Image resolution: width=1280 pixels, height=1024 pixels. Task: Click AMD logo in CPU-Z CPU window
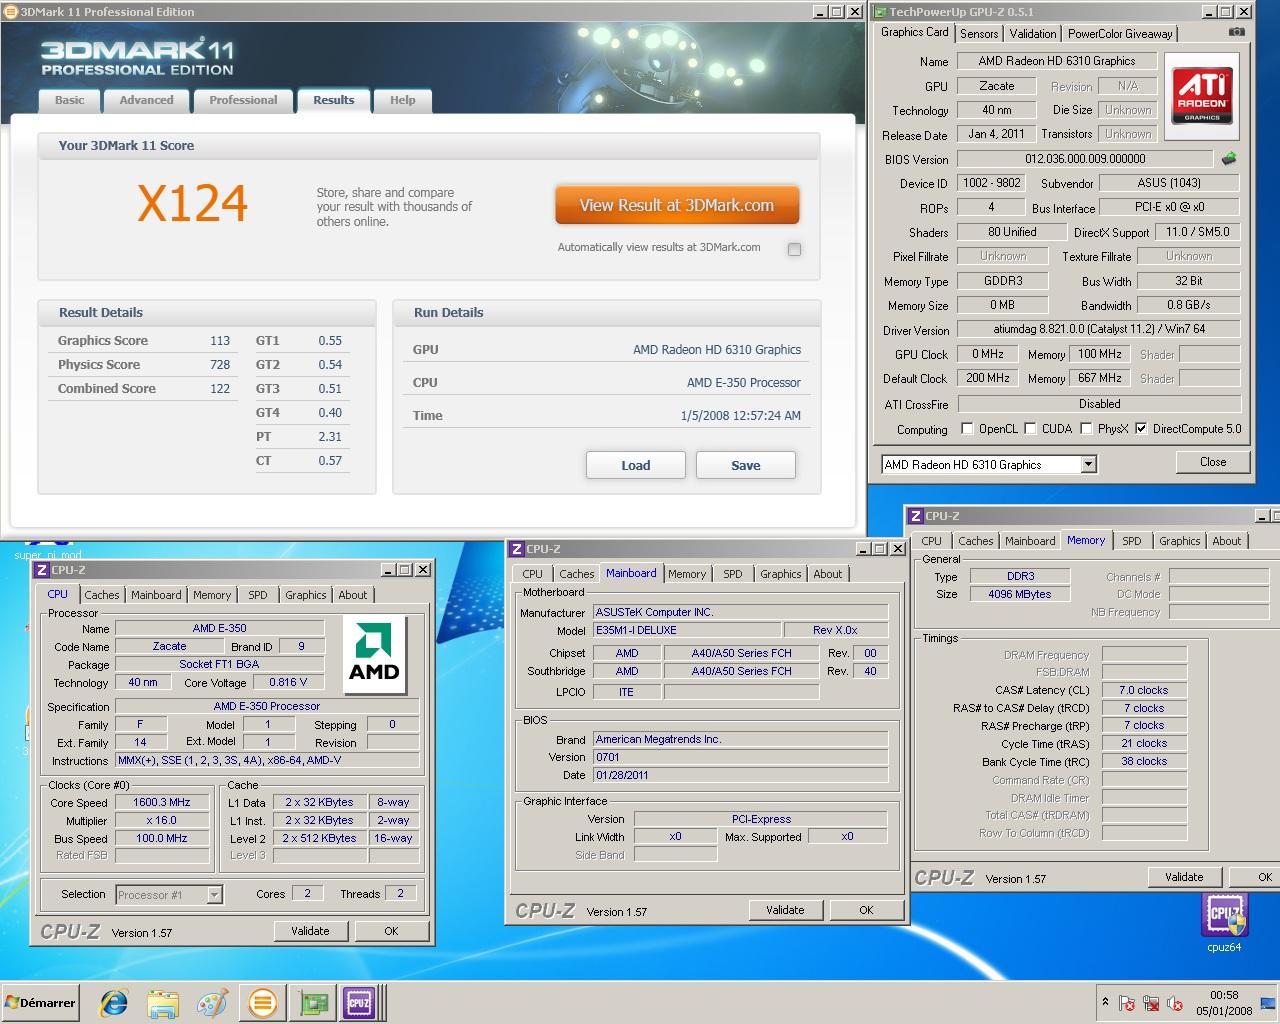pyautogui.click(x=374, y=654)
